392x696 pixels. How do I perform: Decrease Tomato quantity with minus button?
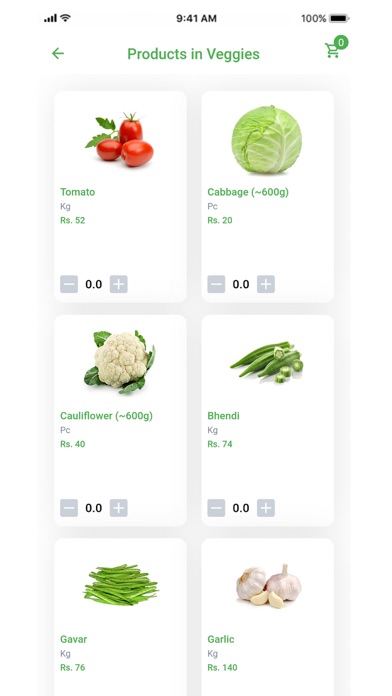69,284
